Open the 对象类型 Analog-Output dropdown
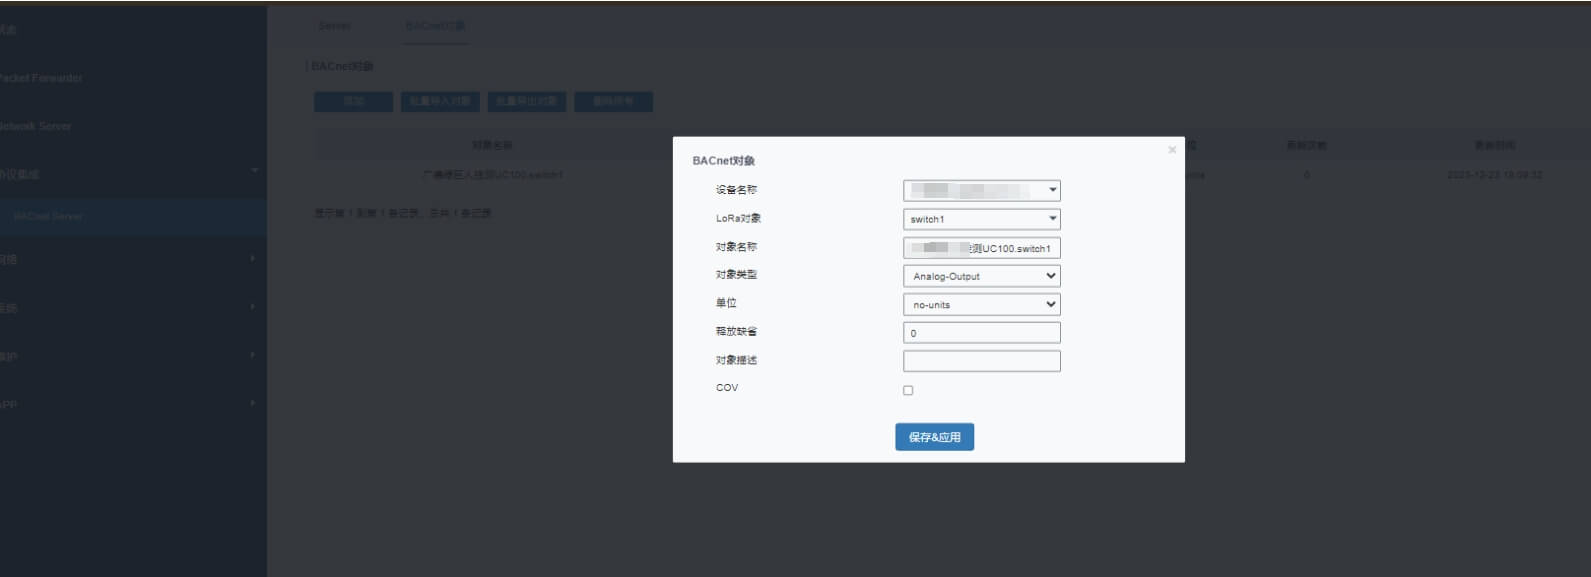The image size is (1591, 577). point(981,276)
